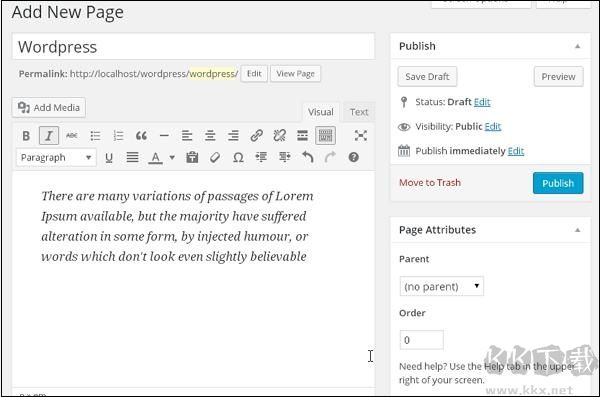Toggle the toolbar kitchen sink
Image resolution: width=600 pixels, height=397 pixels.
pos(326,136)
